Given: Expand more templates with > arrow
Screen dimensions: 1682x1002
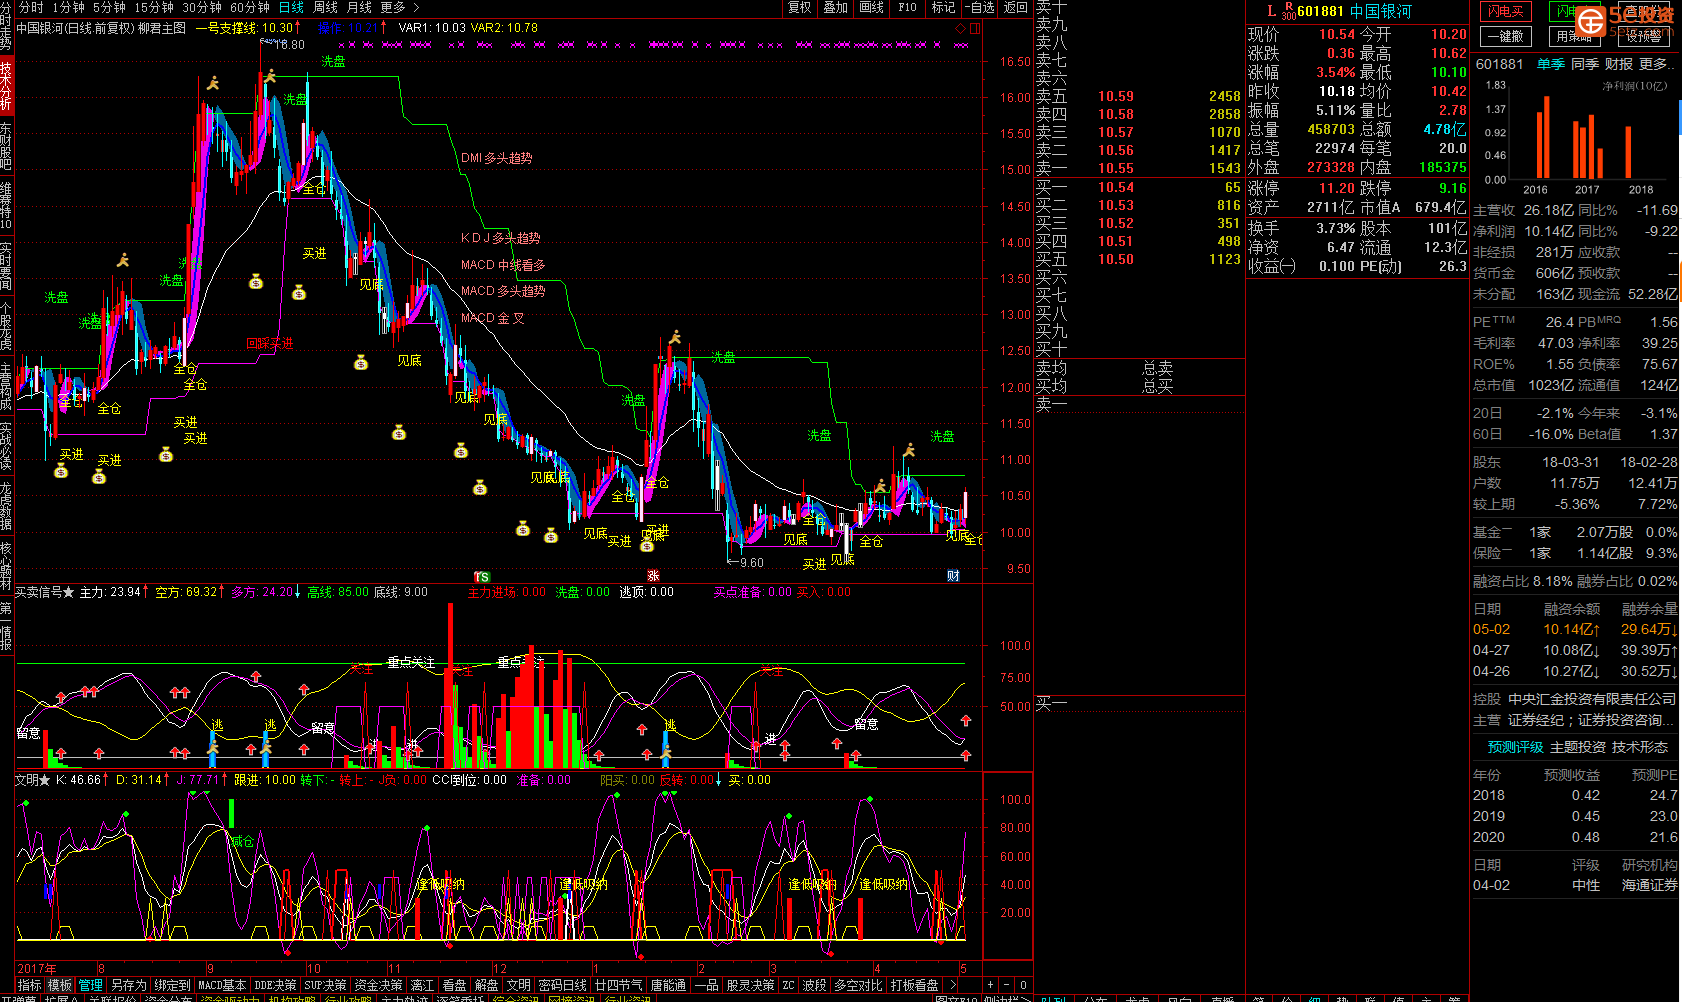Looking at the screenshot, I should [x=952, y=985].
